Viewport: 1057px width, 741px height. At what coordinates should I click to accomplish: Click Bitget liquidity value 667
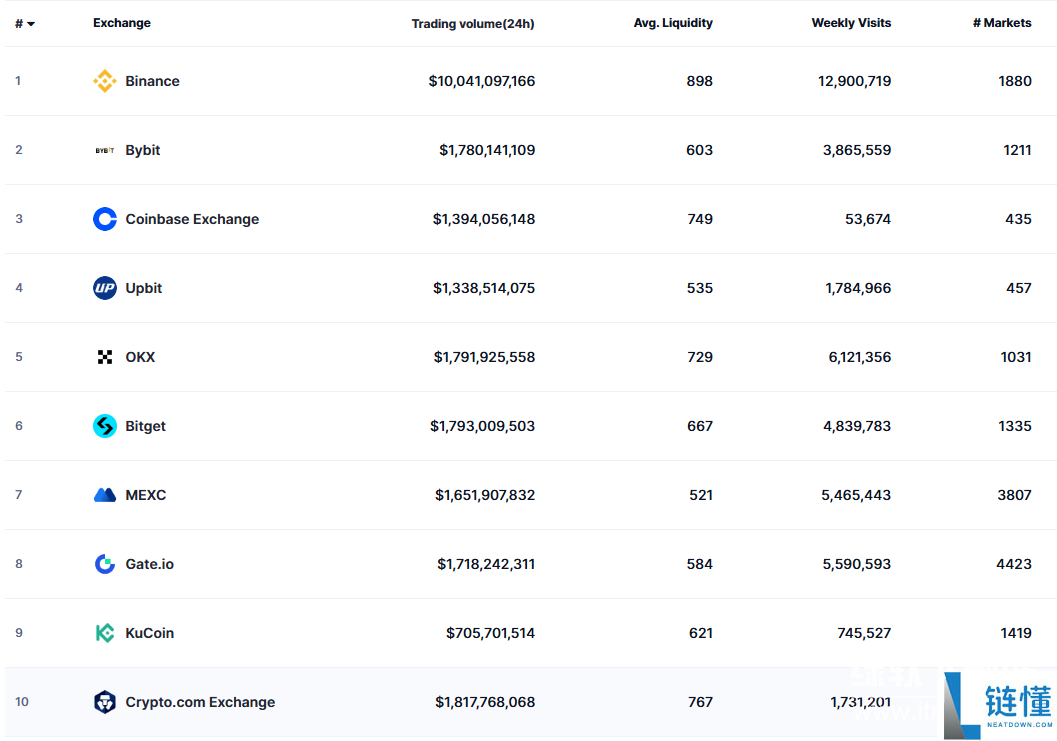[700, 426]
